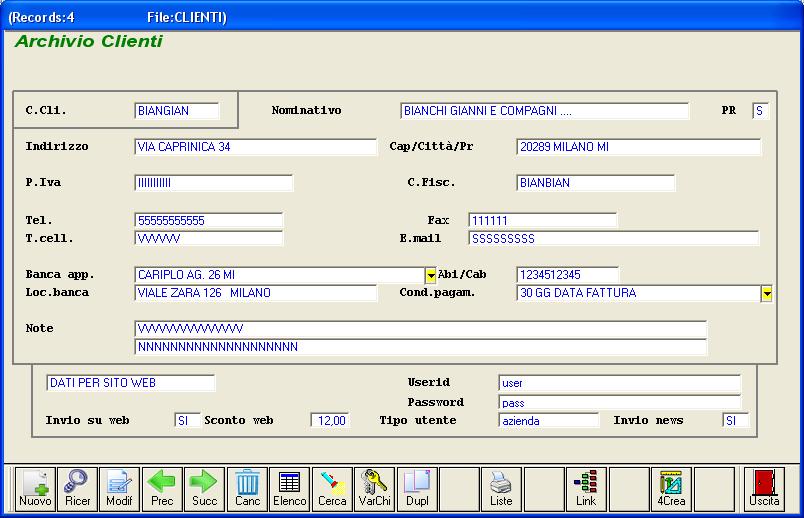Open VarChi keys icon
The height and width of the screenshot is (518, 804).
(374, 489)
